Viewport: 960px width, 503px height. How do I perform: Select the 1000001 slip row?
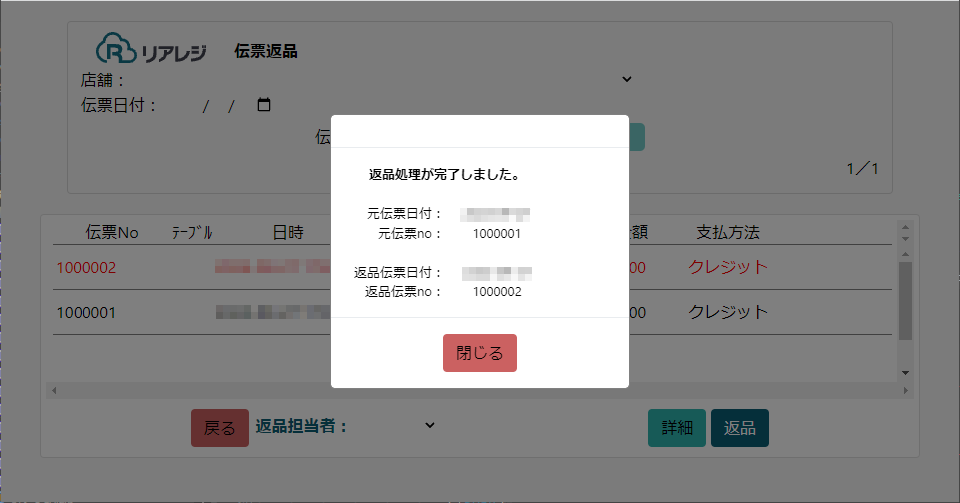coord(87,312)
